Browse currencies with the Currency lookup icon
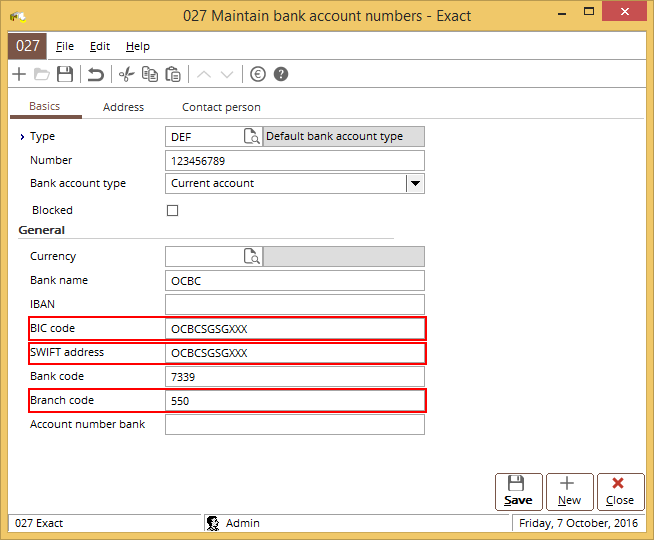654x540 pixels. pyautogui.click(x=252, y=257)
